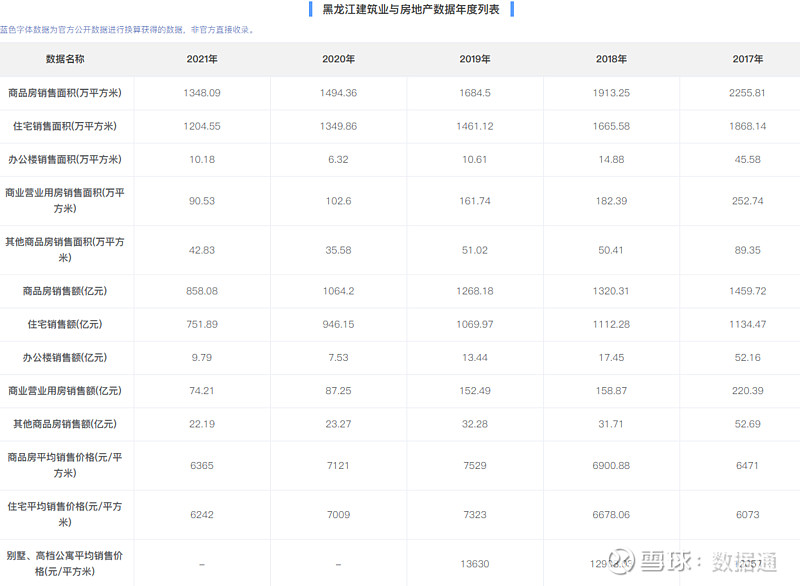
Task: Select row label 住宅销售额(亿元)
Action: point(65,324)
